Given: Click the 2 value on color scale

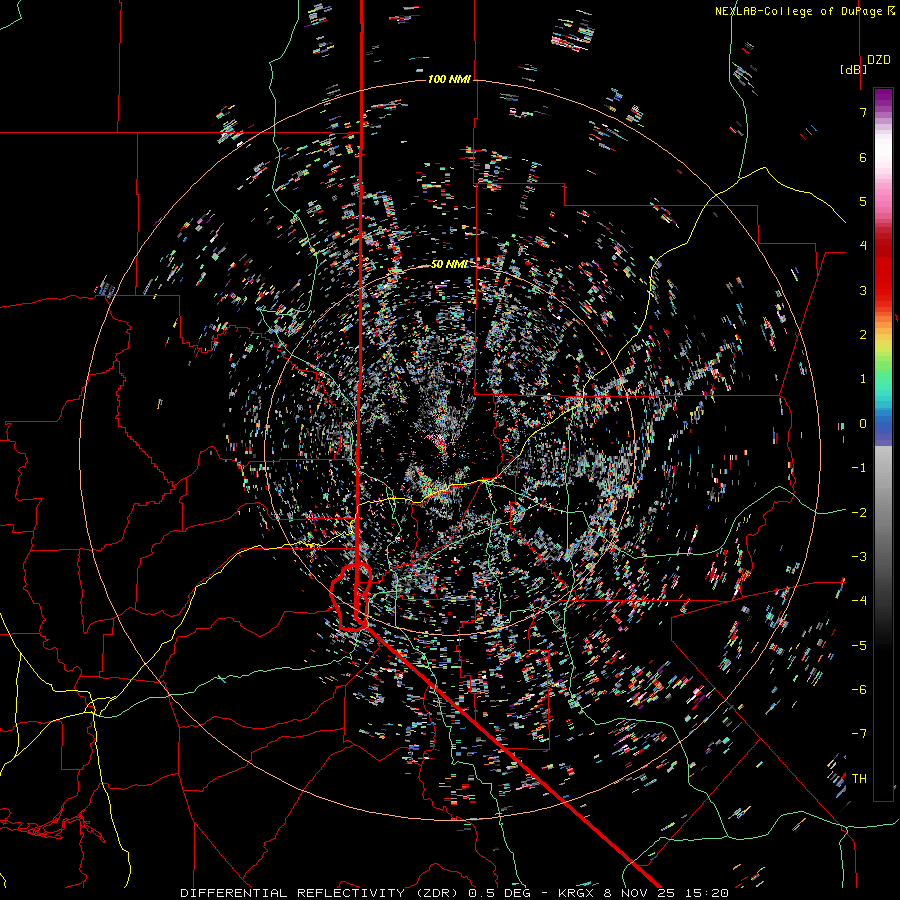Looking at the screenshot, I should [x=863, y=335].
